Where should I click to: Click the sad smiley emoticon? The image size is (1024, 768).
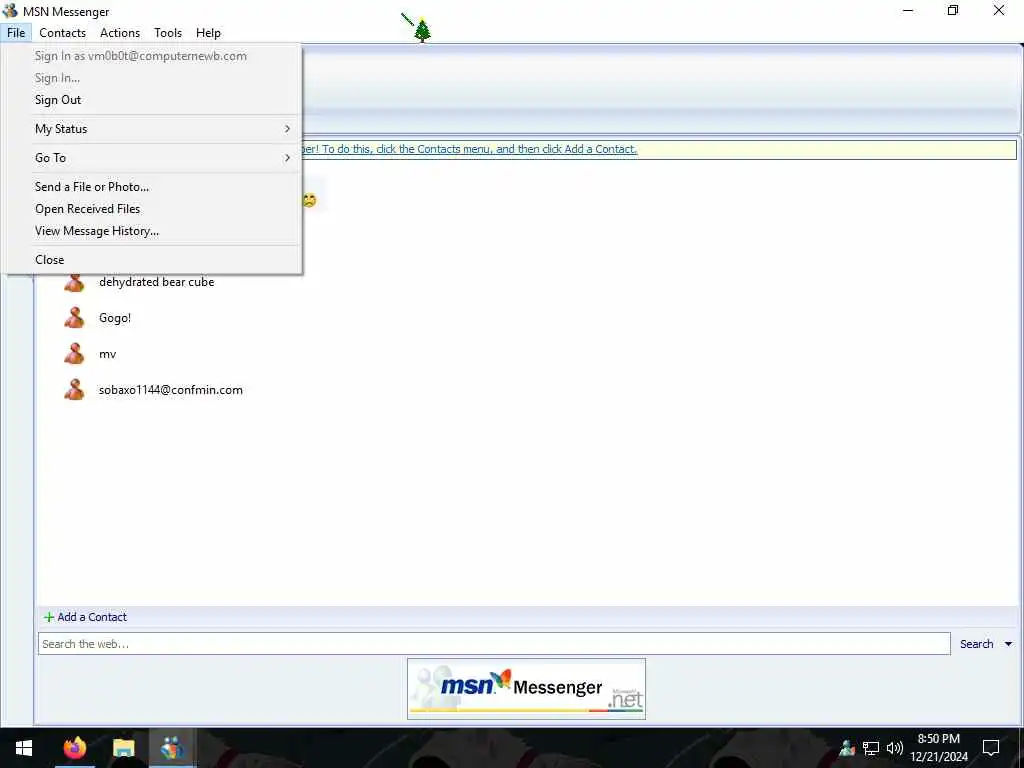click(x=310, y=200)
